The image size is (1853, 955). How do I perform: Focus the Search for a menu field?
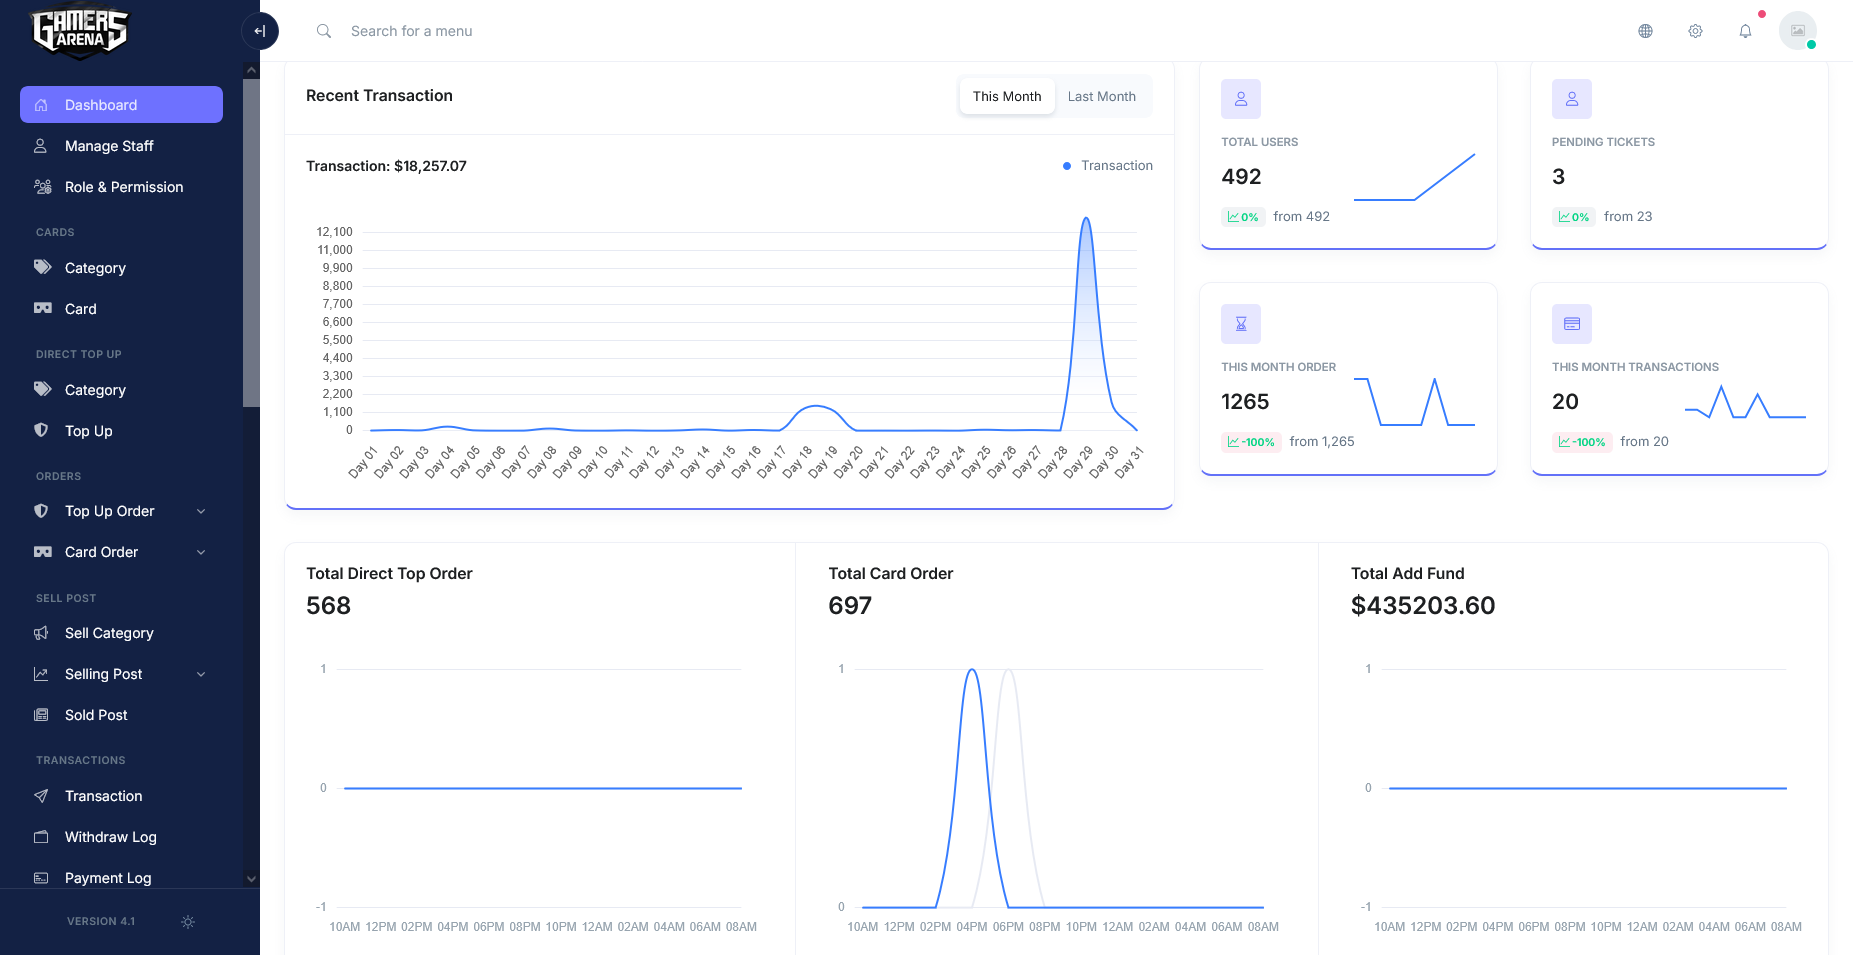coord(411,31)
